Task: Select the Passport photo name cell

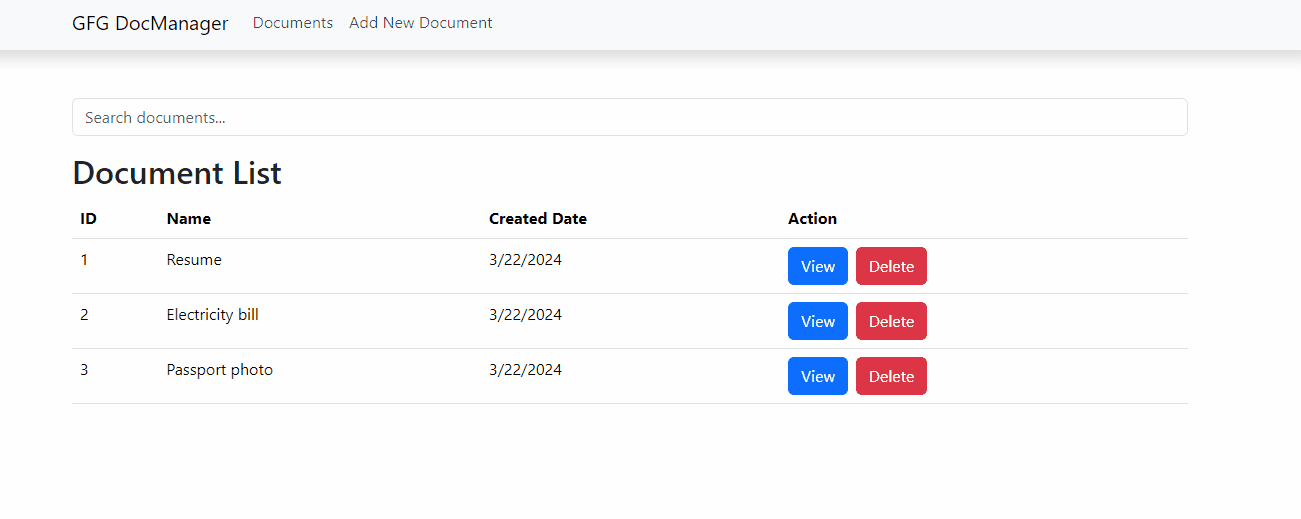Action: [219, 370]
